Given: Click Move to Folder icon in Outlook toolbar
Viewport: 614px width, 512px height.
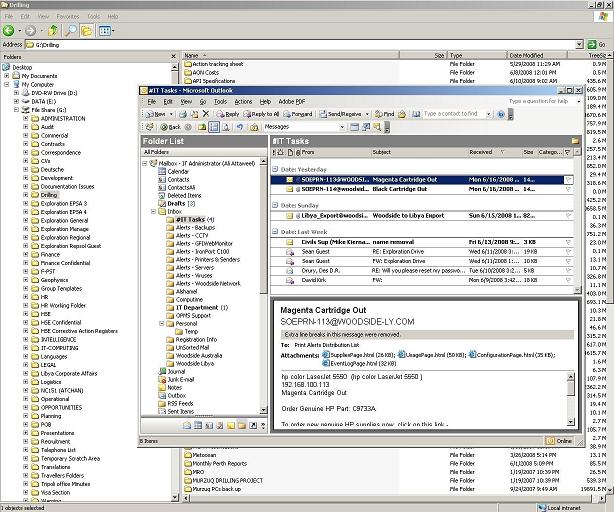Looking at the screenshot, I should [x=194, y=114].
